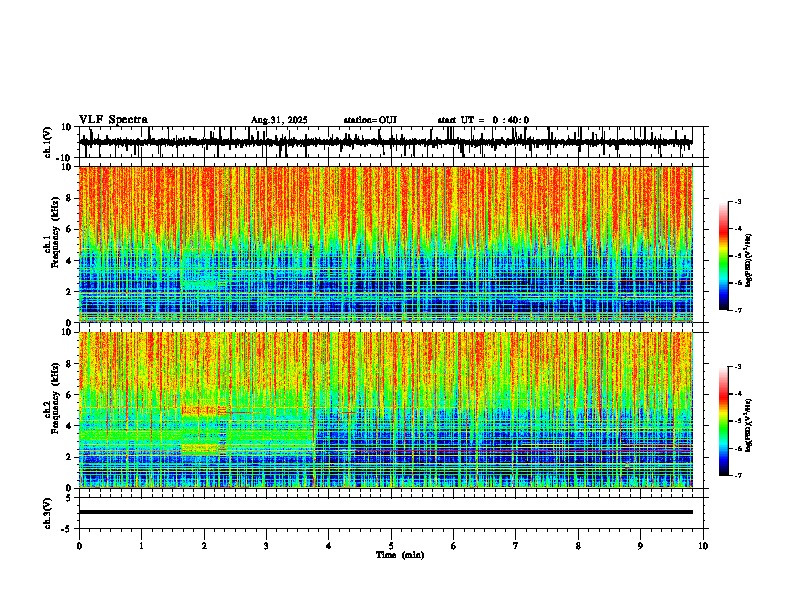Click the "5" tick of ch.3(V) axis
The height and width of the screenshot is (612, 792).
click(x=69, y=497)
